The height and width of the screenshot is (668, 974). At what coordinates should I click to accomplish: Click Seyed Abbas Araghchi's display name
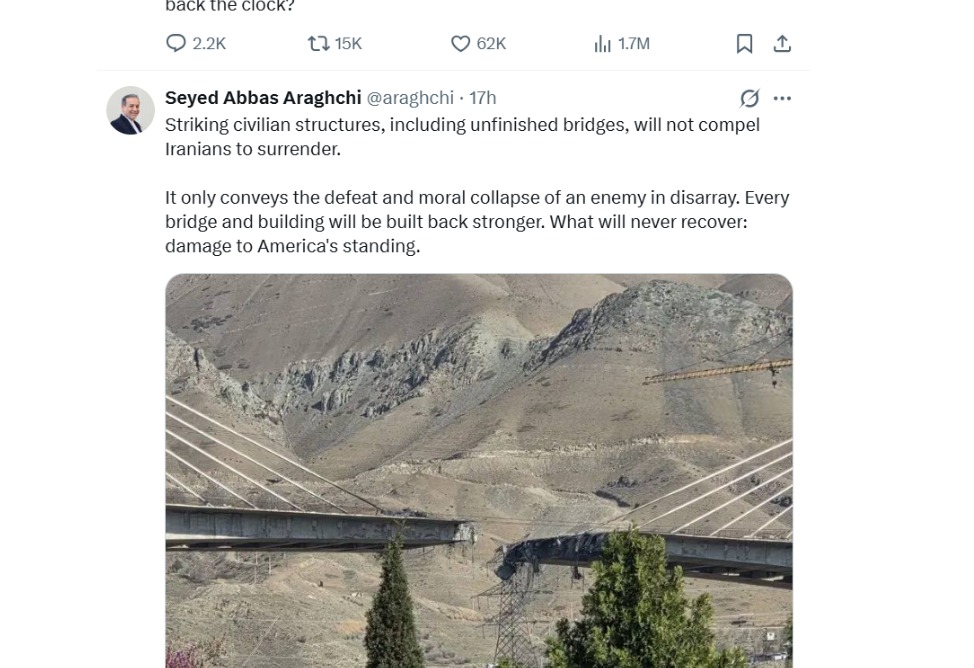point(263,97)
